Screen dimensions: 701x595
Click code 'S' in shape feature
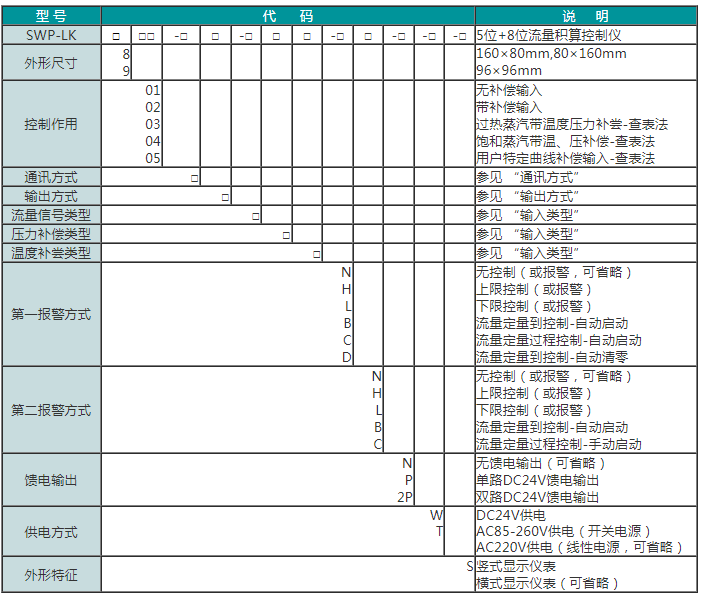(470, 566)
